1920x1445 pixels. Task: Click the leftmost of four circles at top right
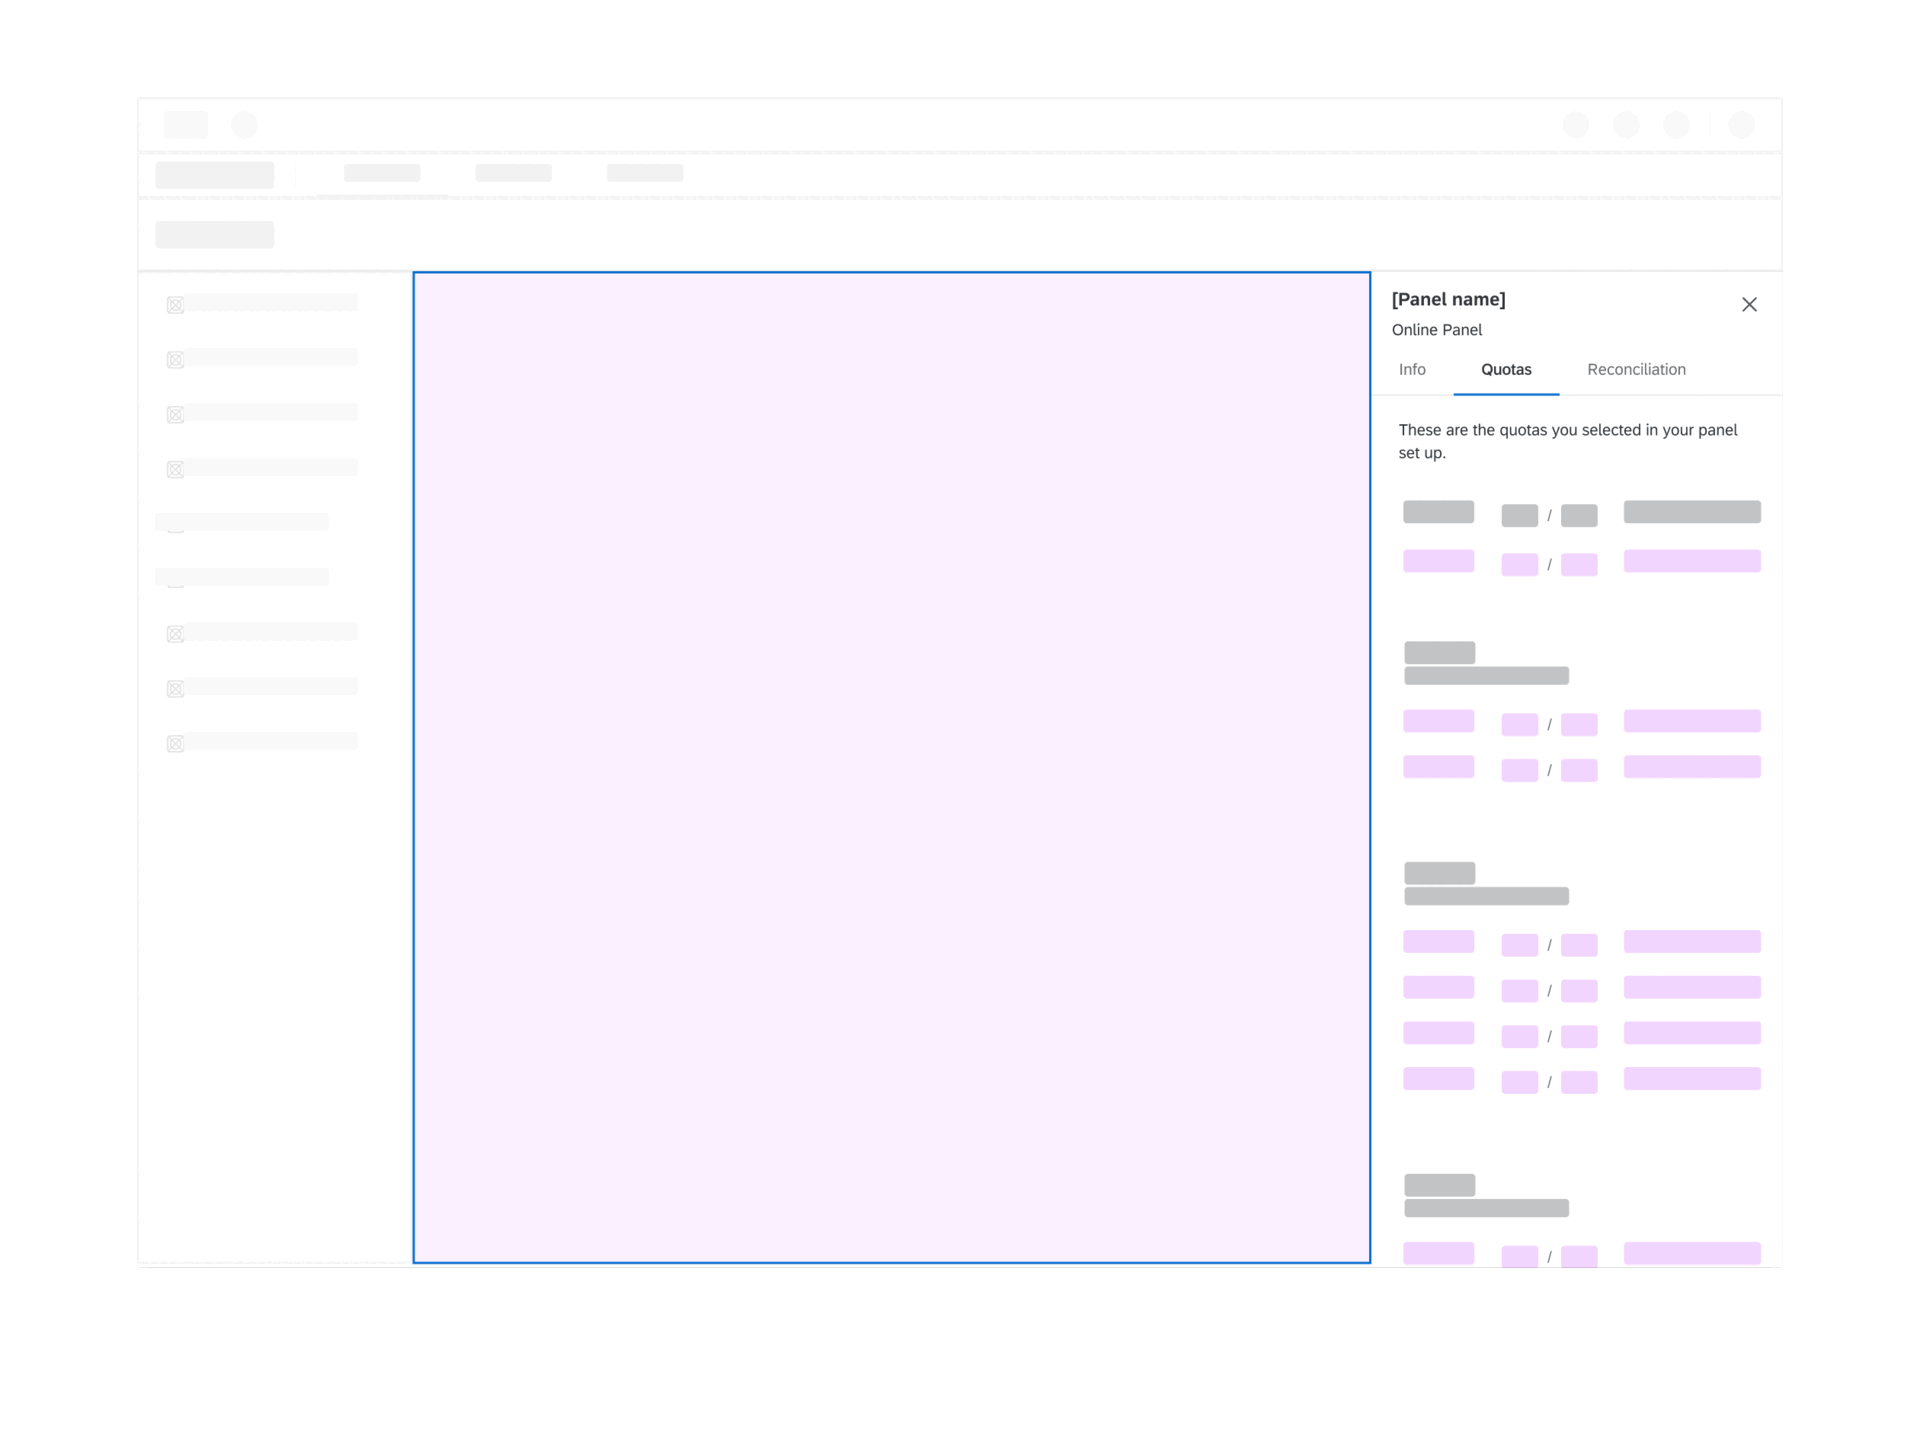coord(1576,125)
